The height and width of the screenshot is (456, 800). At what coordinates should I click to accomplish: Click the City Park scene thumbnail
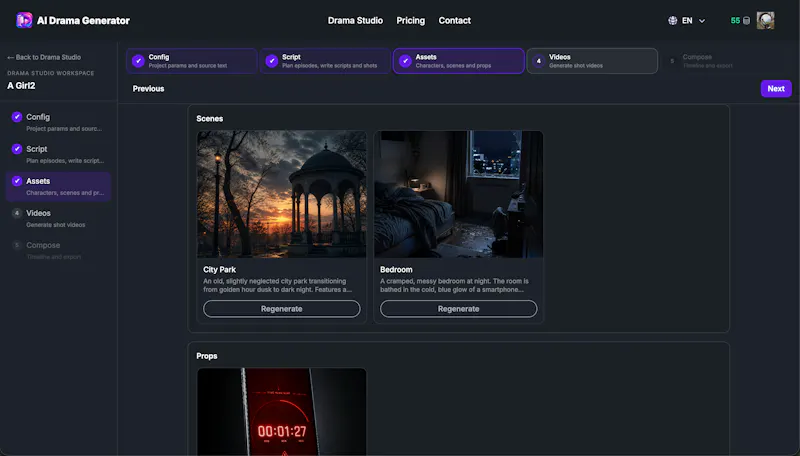tap(282, 194)
